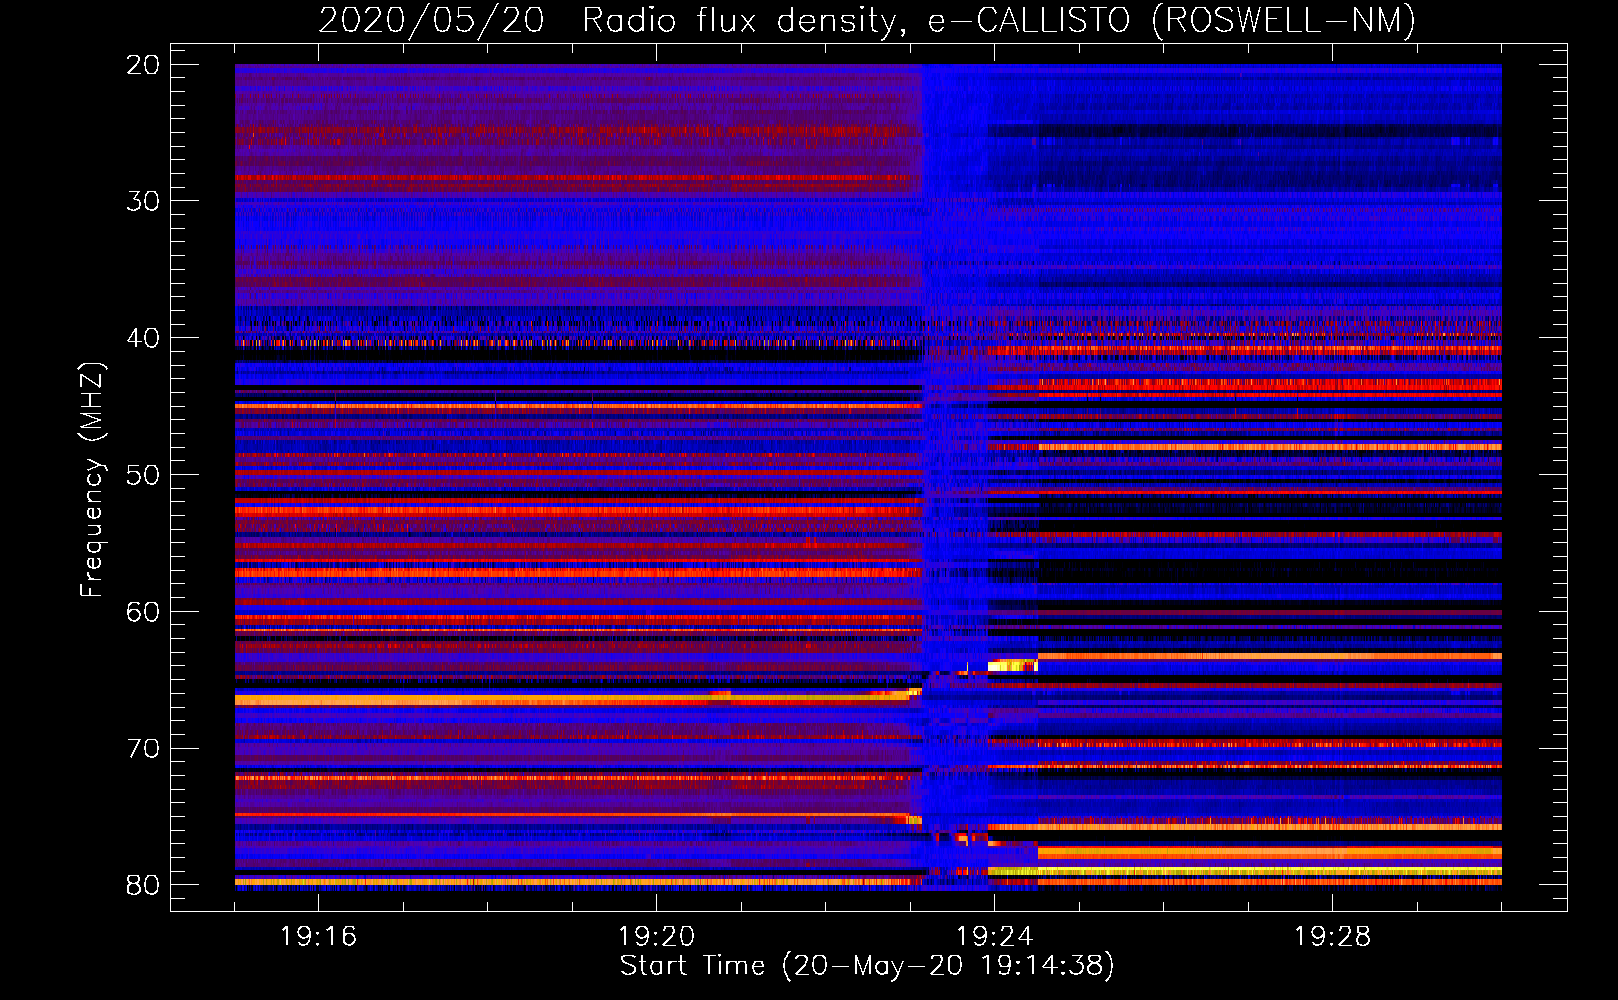The height and width of the screenshot is (1000, 1618).
Task: Click the 20 MHz frequency tick label
Action: [143, 65]
